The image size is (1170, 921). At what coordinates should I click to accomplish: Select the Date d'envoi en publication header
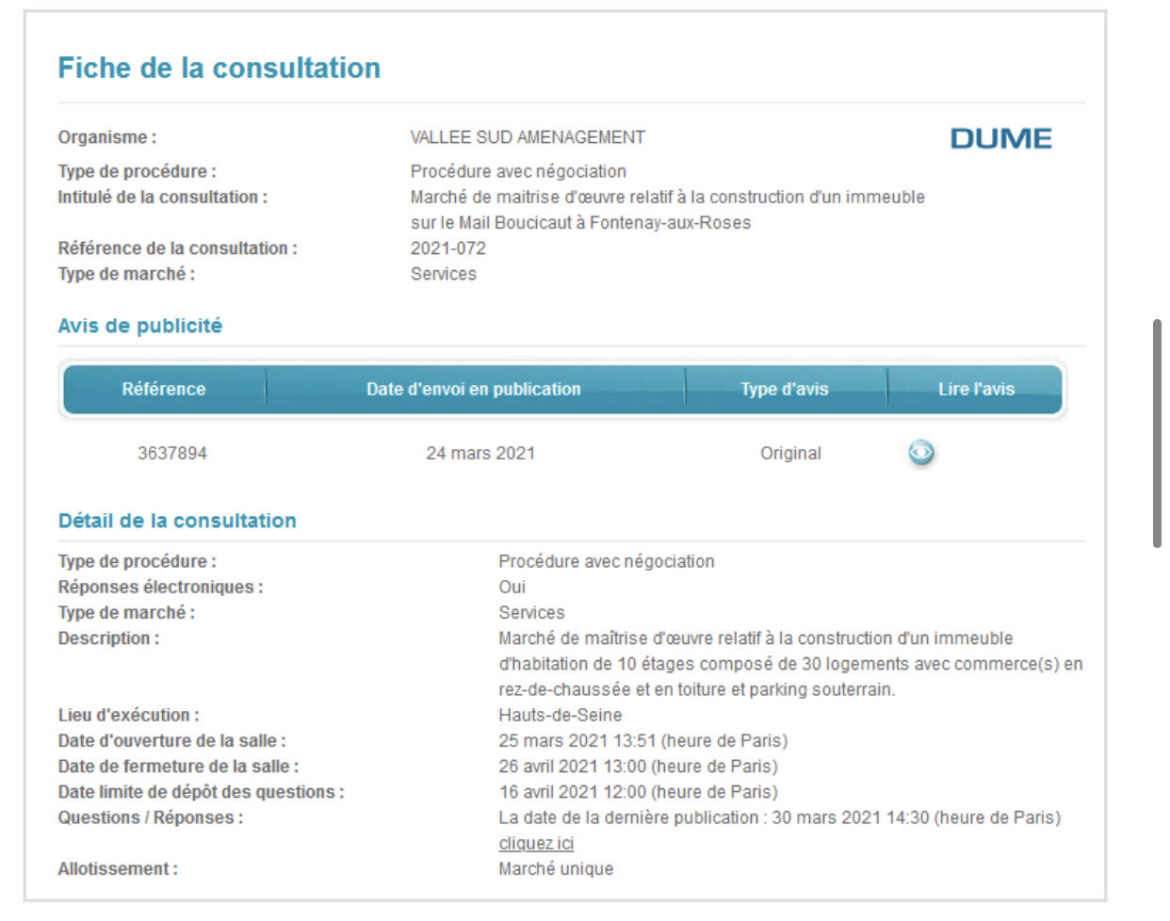[474, 389]
